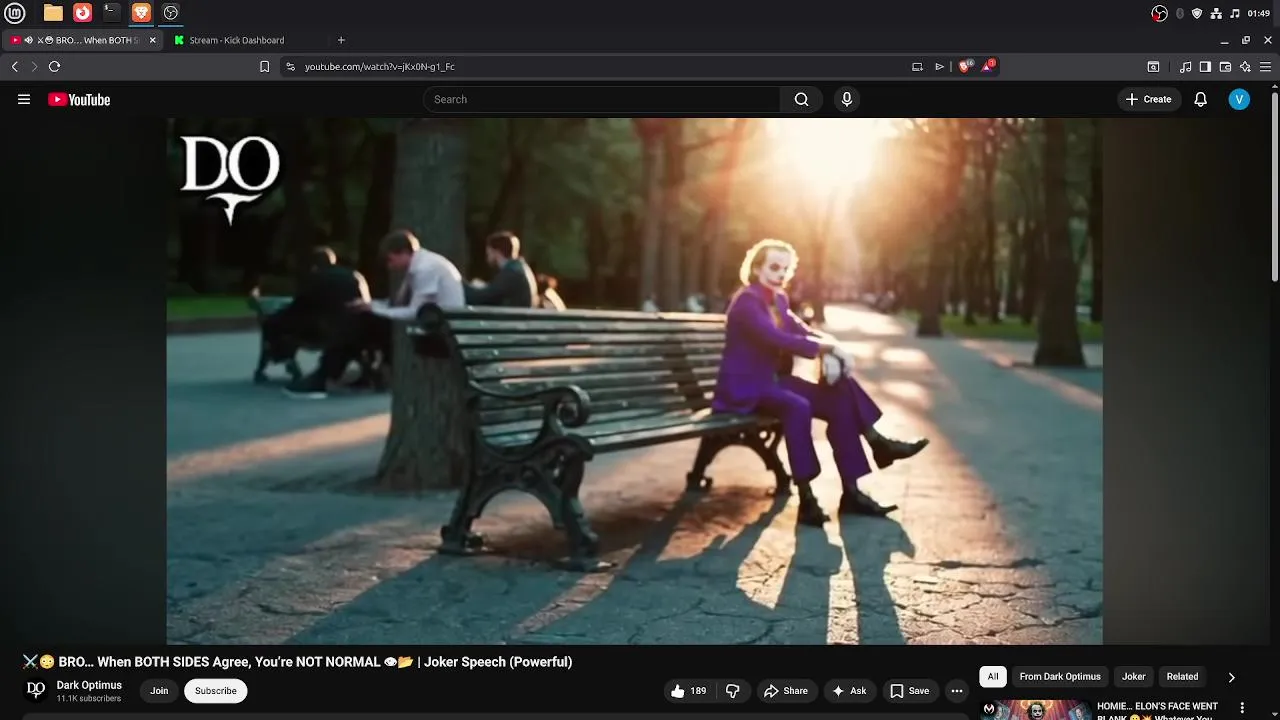Bookmark this page in Brave
This screenshot has width=1280, height=720.
[x=264, y=66]
